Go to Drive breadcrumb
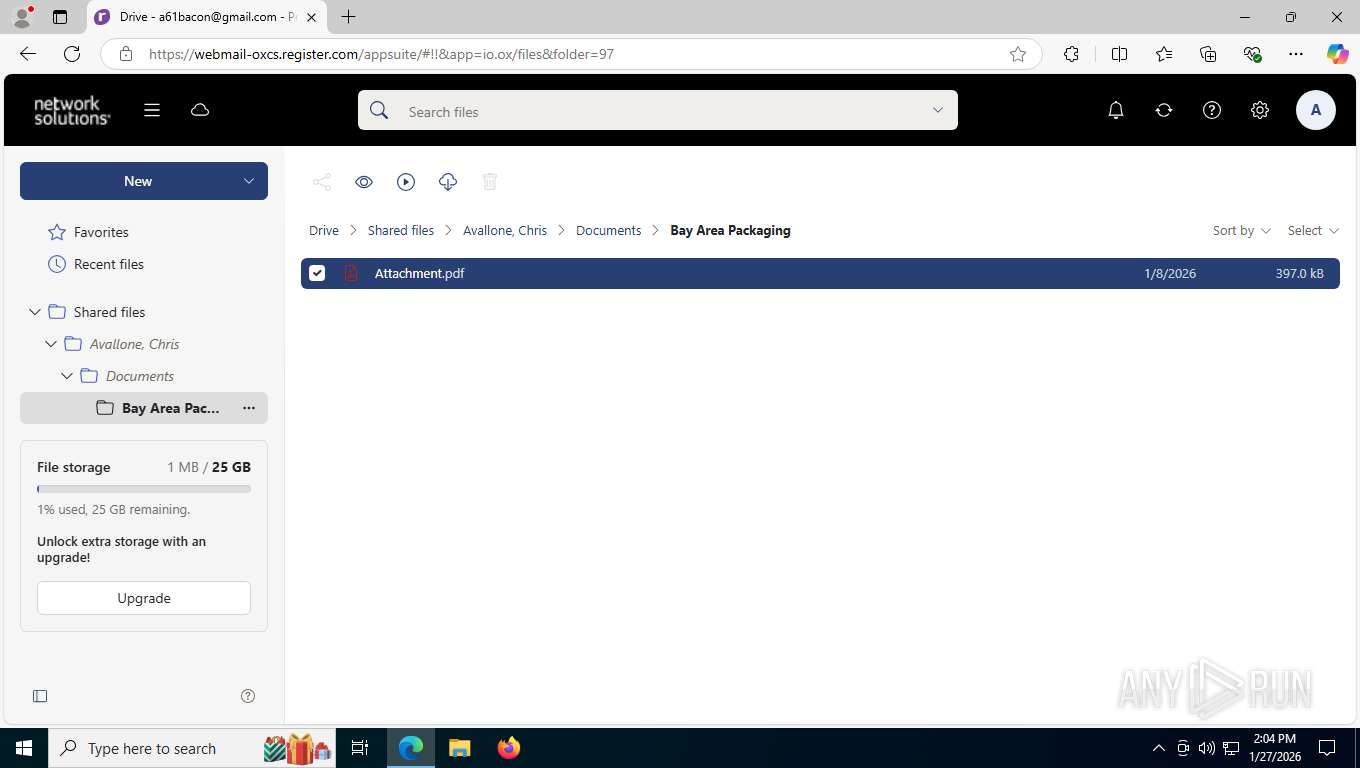Viewport: 1360px width, 768px height. click(324, 230)
